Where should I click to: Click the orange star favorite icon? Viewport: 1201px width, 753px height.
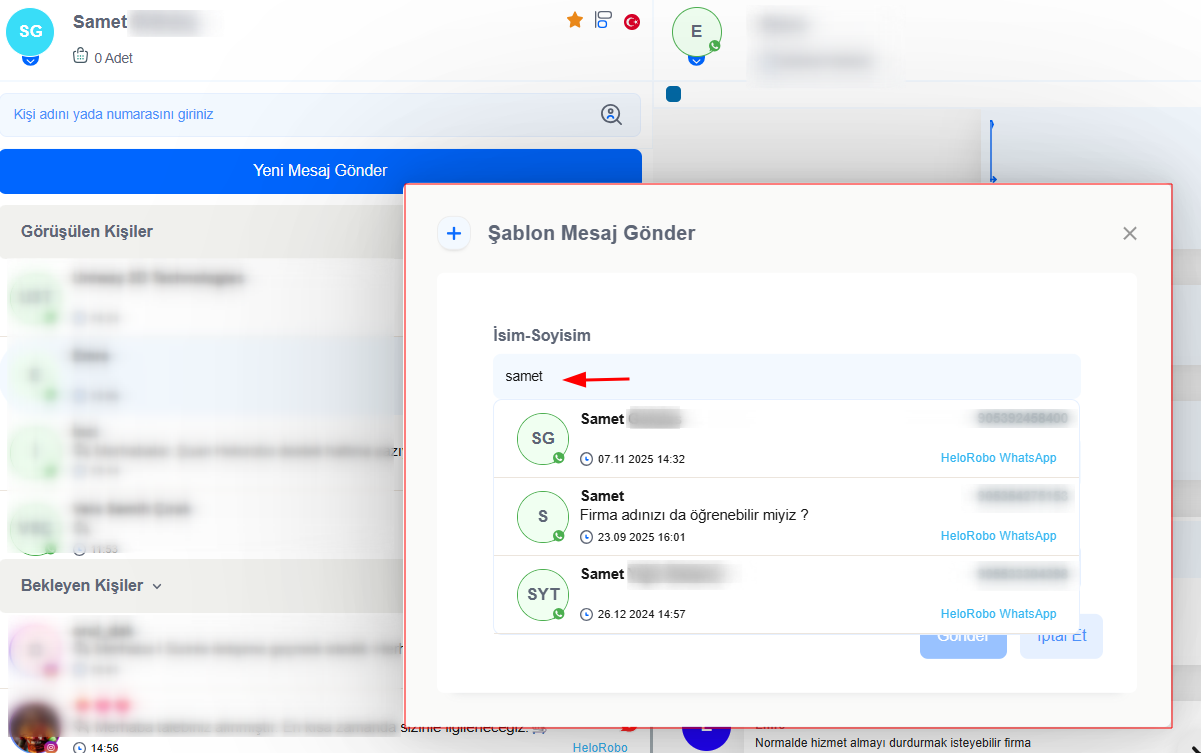click(575, 20)
